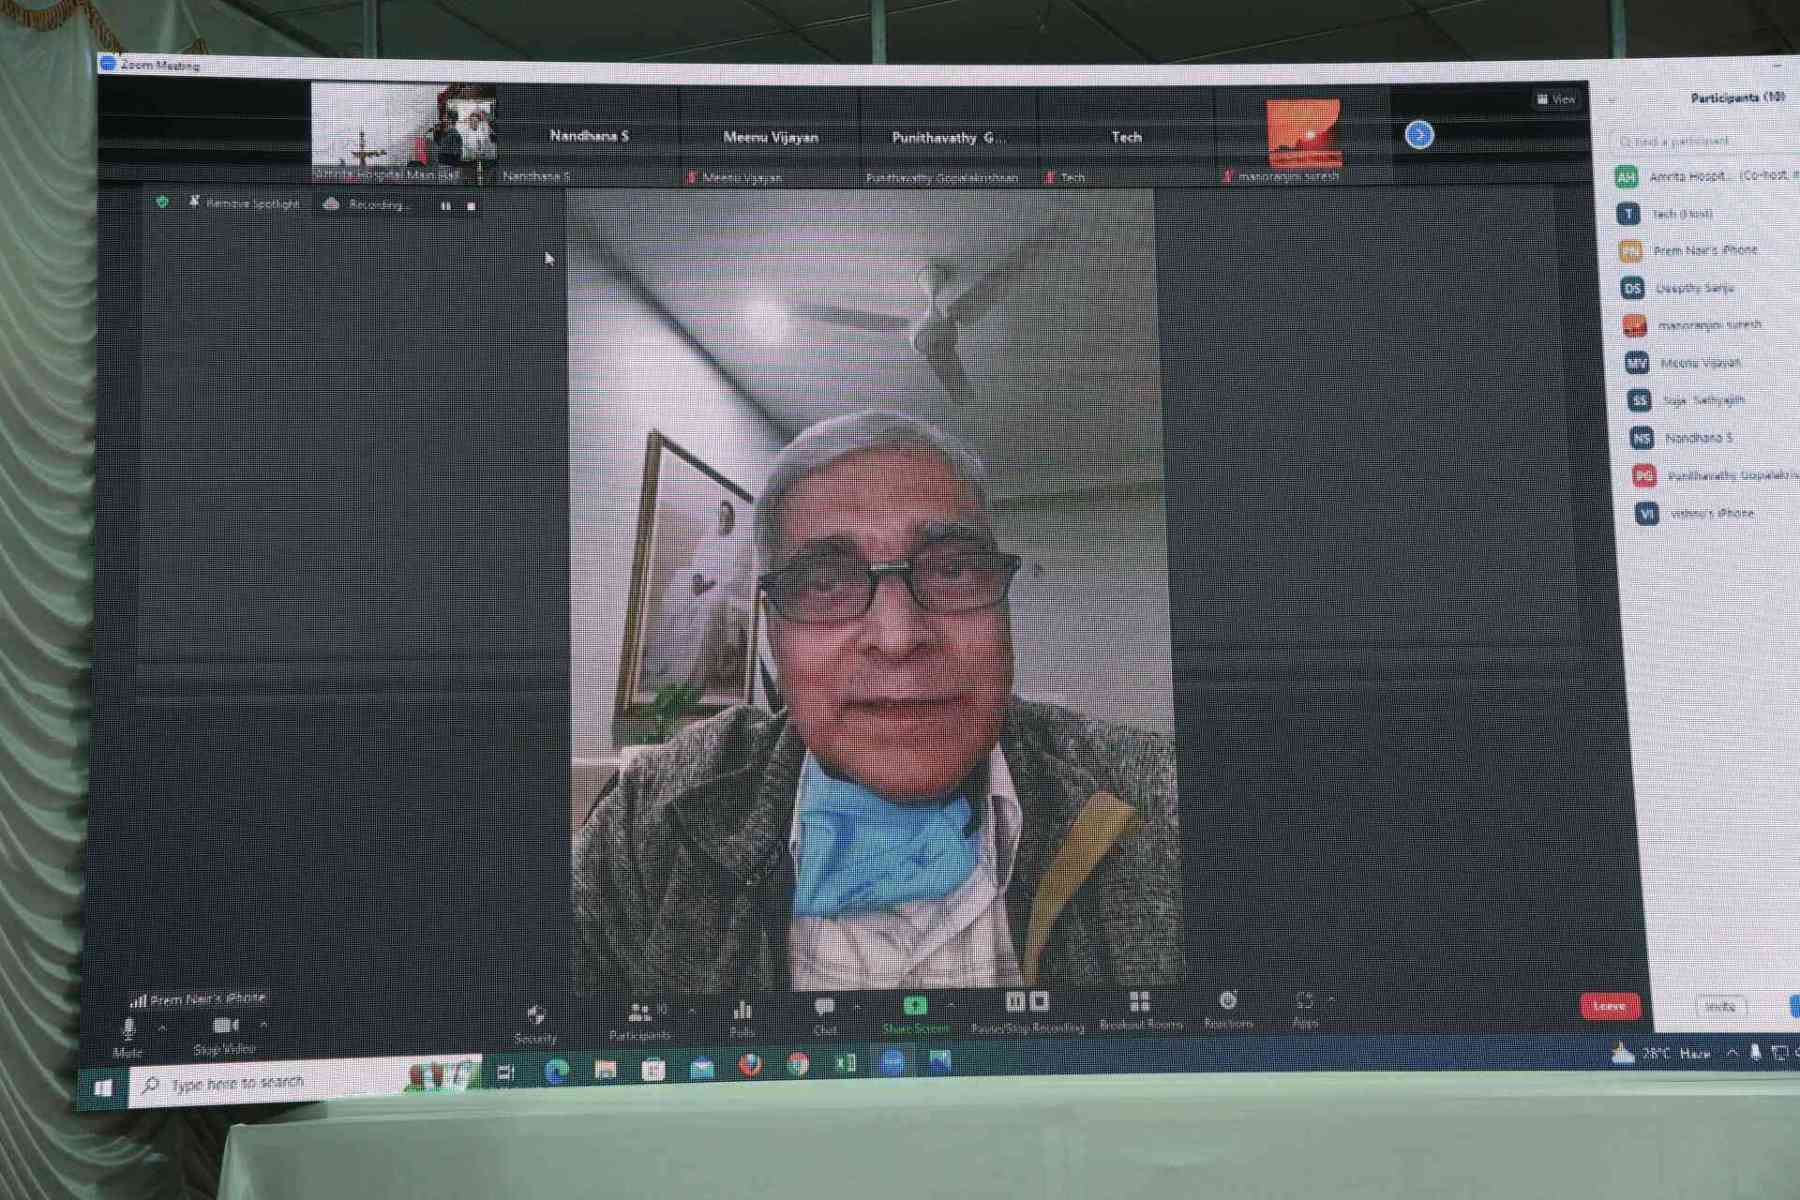Stop the recording from top-left controls
Screen dimensions: 1800x1200
(471, 206)
